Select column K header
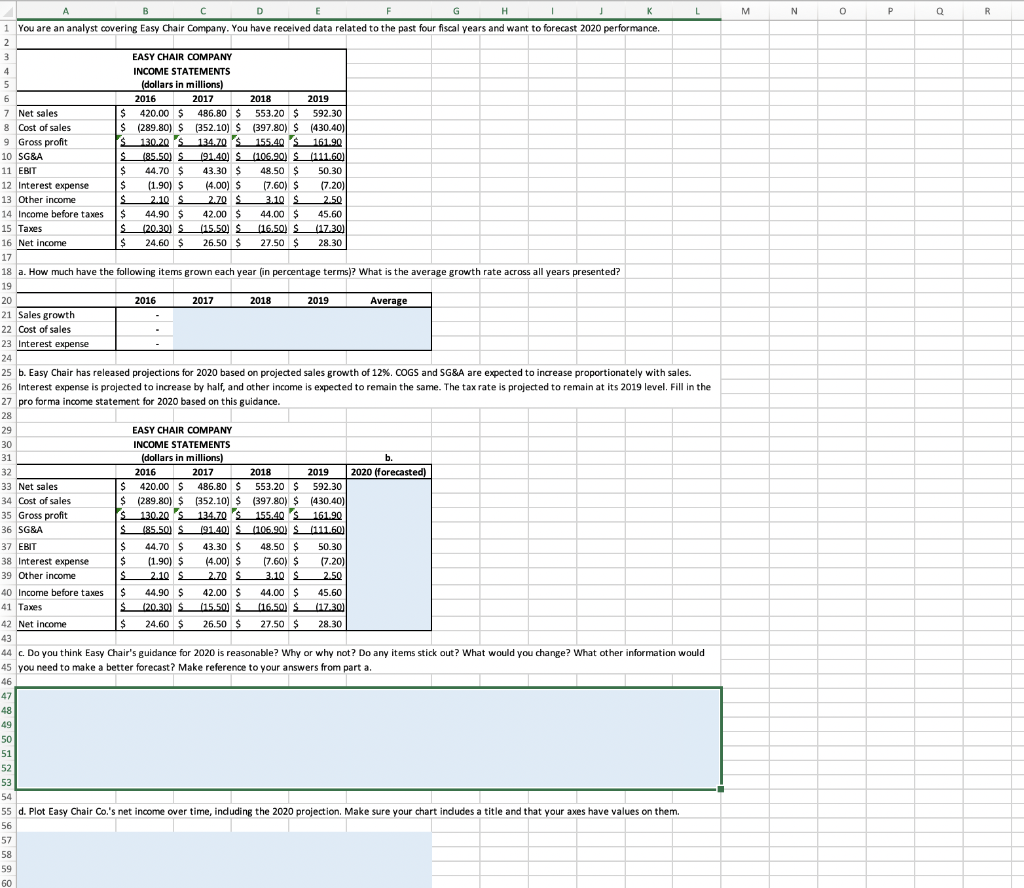Image resolution: width=1024 pixels, height=888 pixels. [x=649, y=10]
